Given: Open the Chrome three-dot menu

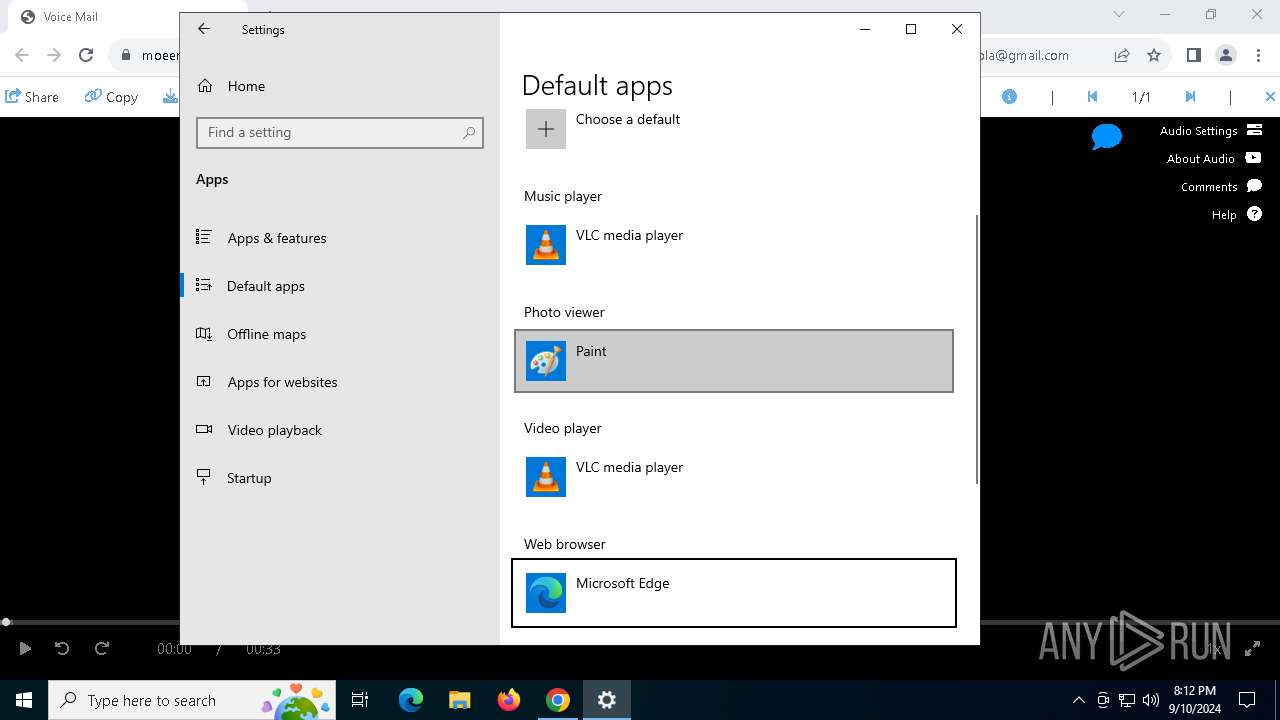Looking at the screenshot, I should (x=1258, y=56).
